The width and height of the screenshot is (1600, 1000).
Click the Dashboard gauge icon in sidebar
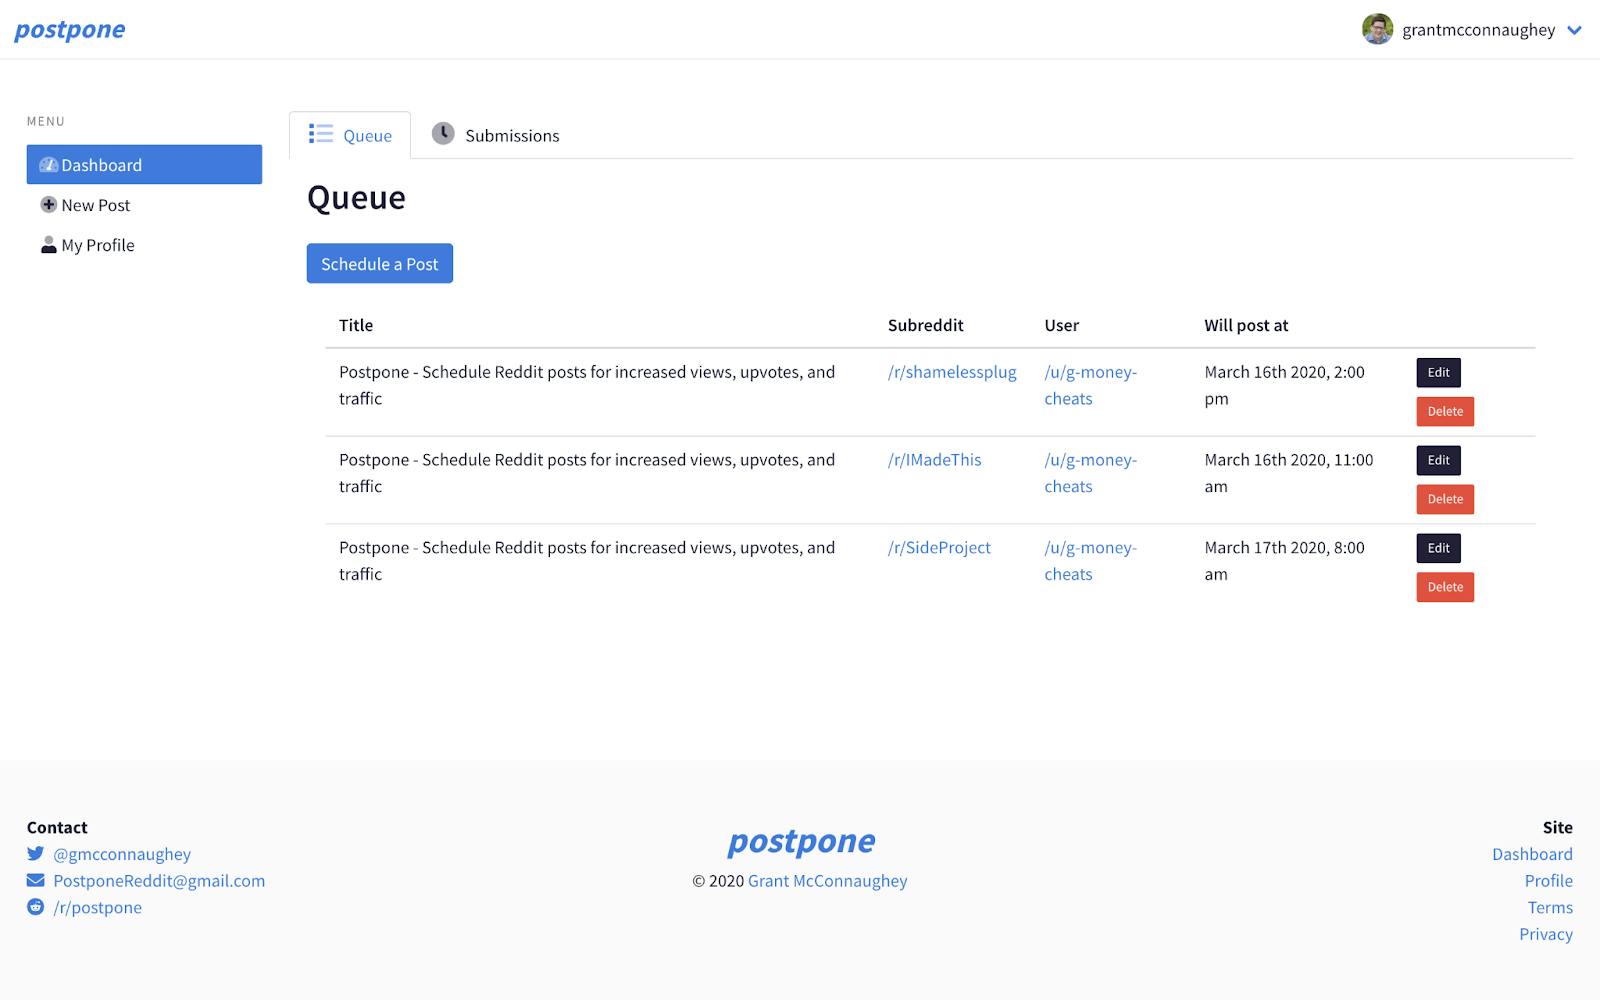point(48,165)
